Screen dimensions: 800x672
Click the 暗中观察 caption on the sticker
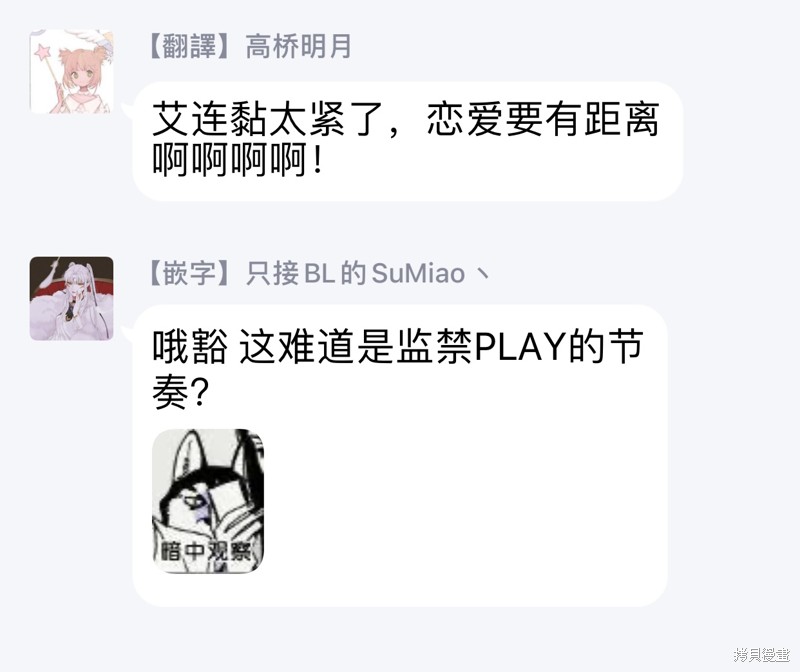click(206, 551)
